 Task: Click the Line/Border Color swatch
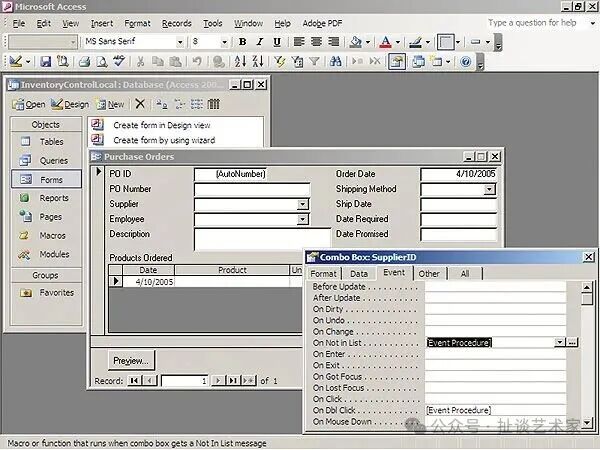(416, 42)
